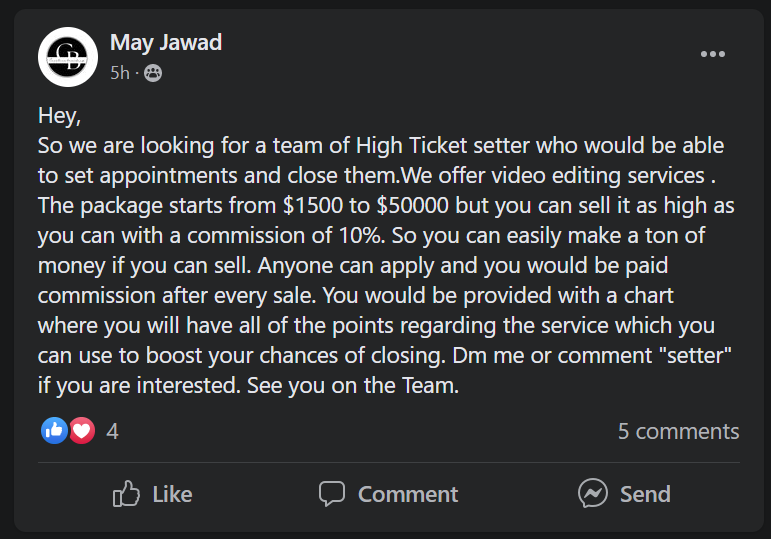Expand the 5 comments link
Image resolution: width=771 pixels, height=539 pixels.
(678, 431)
